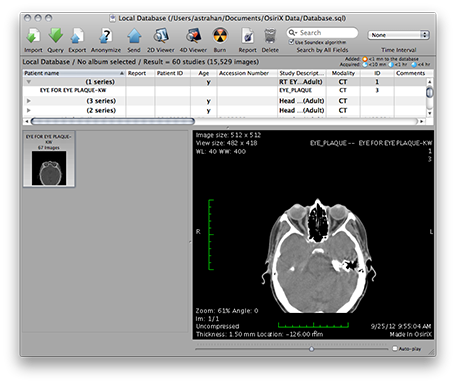Click the search magnifier icon
Screen dimensions: 456x384
click(292, 33)
